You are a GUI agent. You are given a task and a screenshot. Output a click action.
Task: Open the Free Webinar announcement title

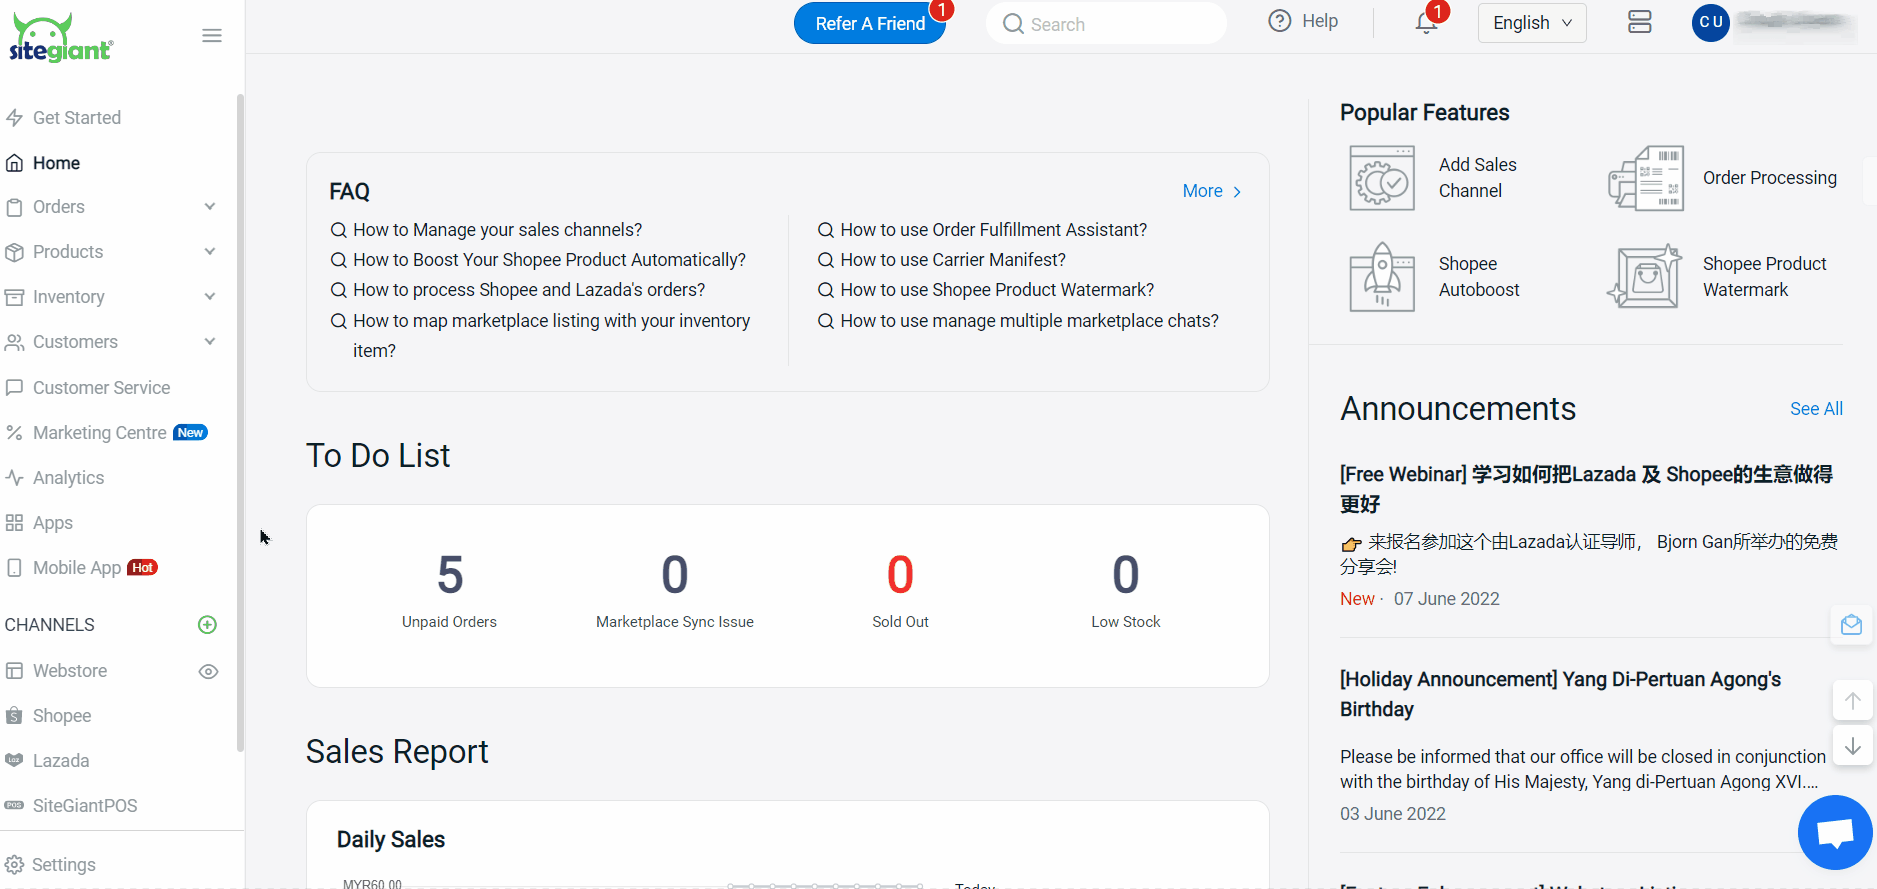1586,489
